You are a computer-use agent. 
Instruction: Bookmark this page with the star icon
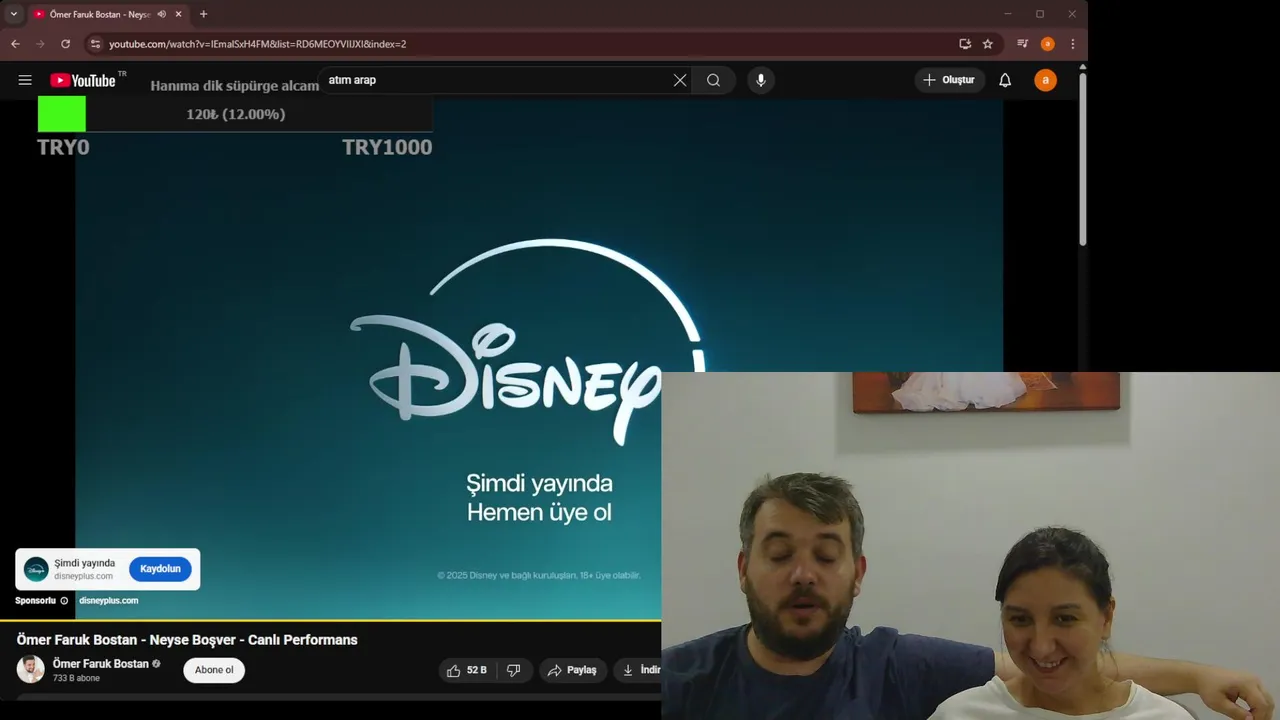tap(988, 44)
